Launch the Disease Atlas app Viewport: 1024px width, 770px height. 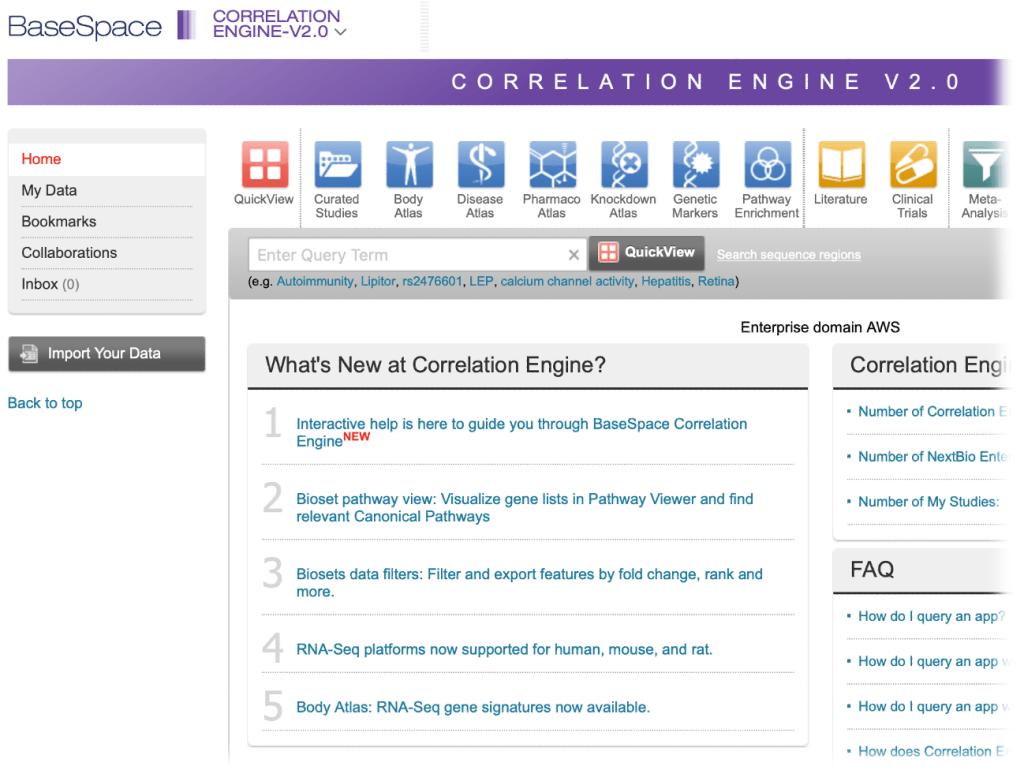coord(481,165)
